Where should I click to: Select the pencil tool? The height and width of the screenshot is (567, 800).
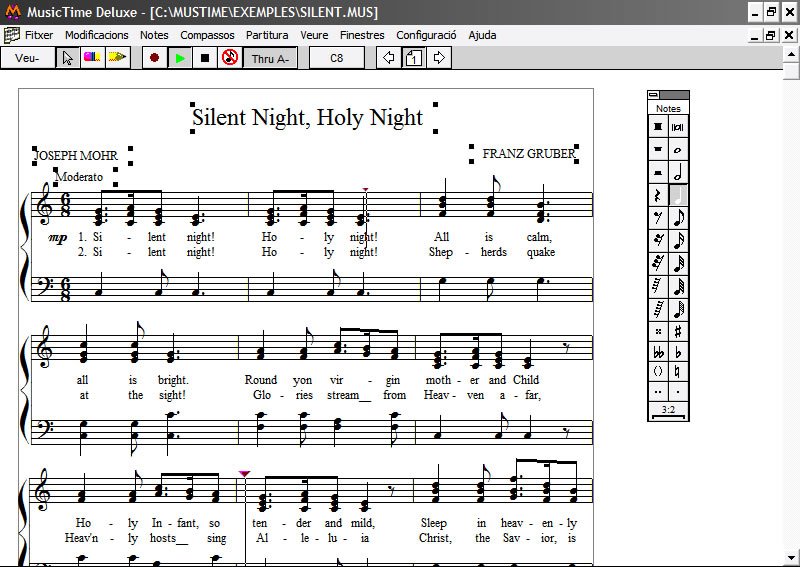117,58
